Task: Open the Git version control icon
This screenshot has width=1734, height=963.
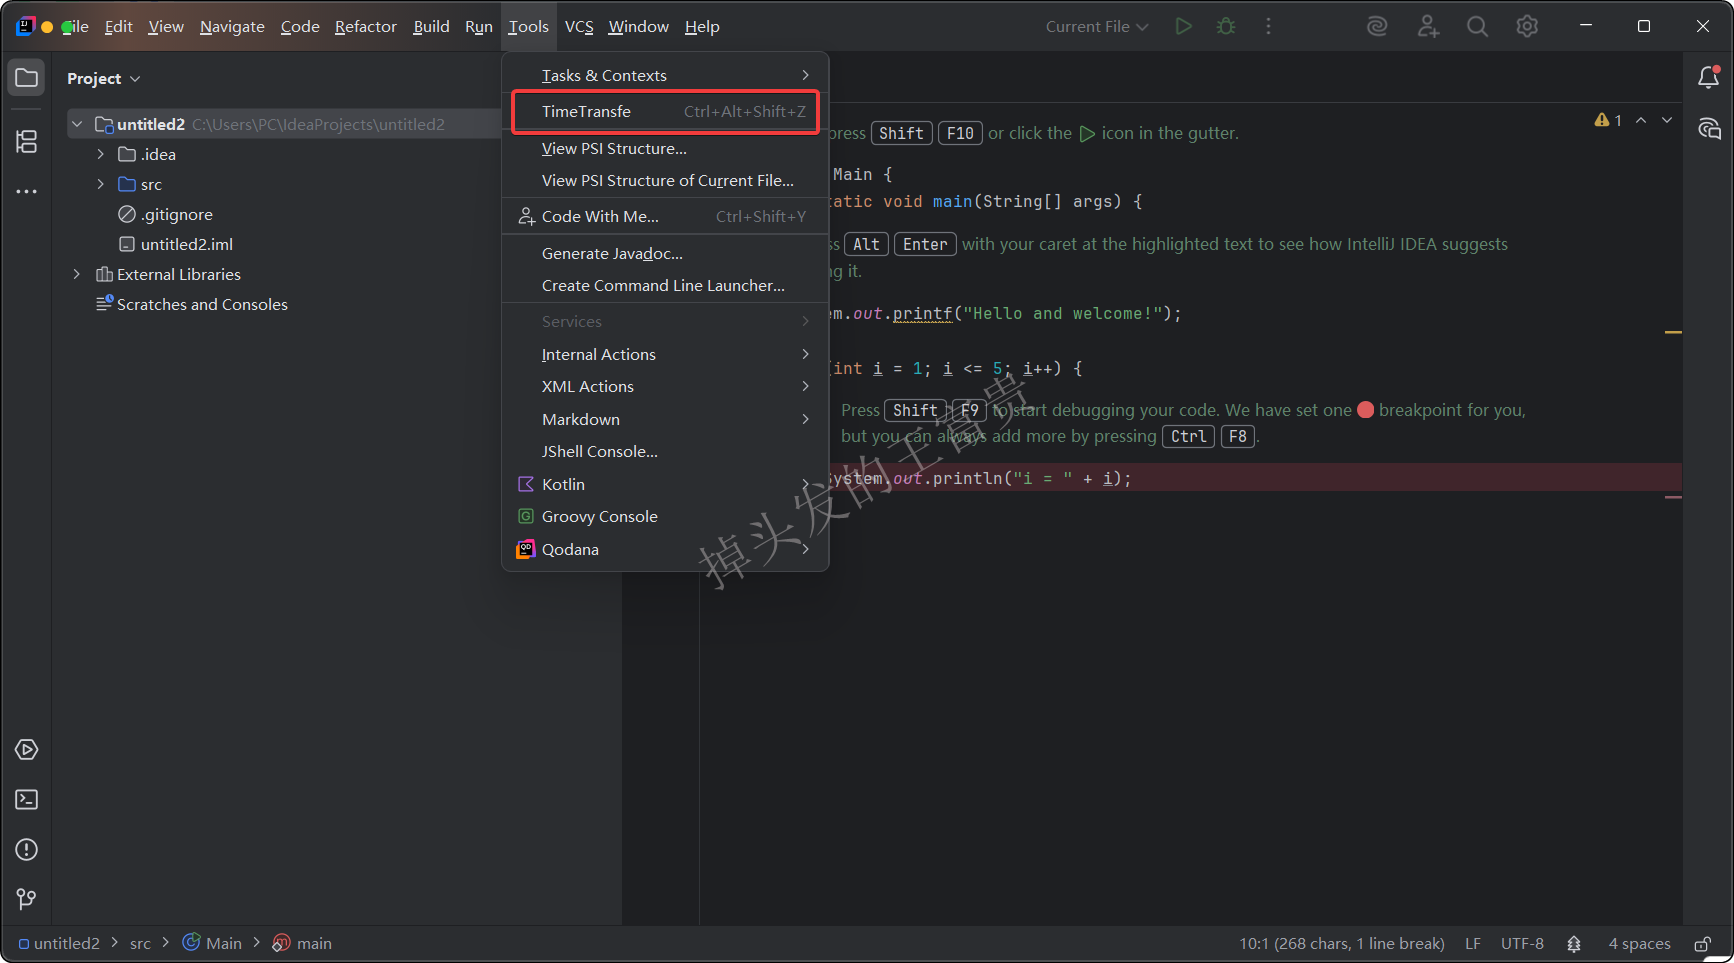Action: [27, 900]
